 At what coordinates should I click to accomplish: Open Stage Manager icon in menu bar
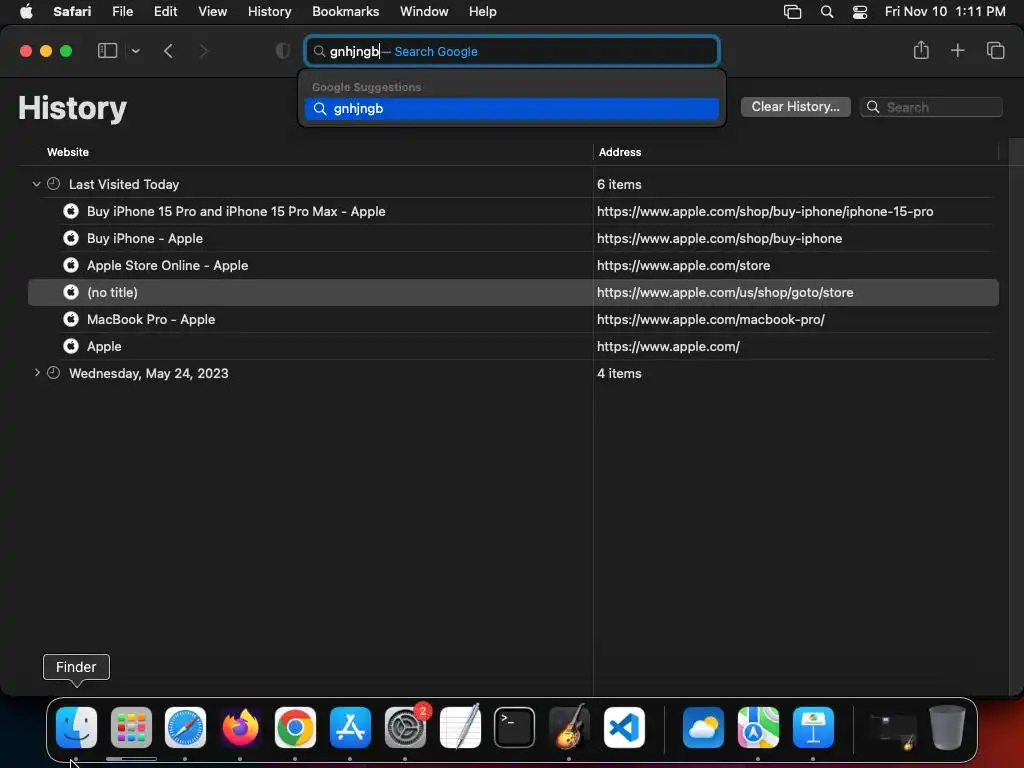click(792, 12)
